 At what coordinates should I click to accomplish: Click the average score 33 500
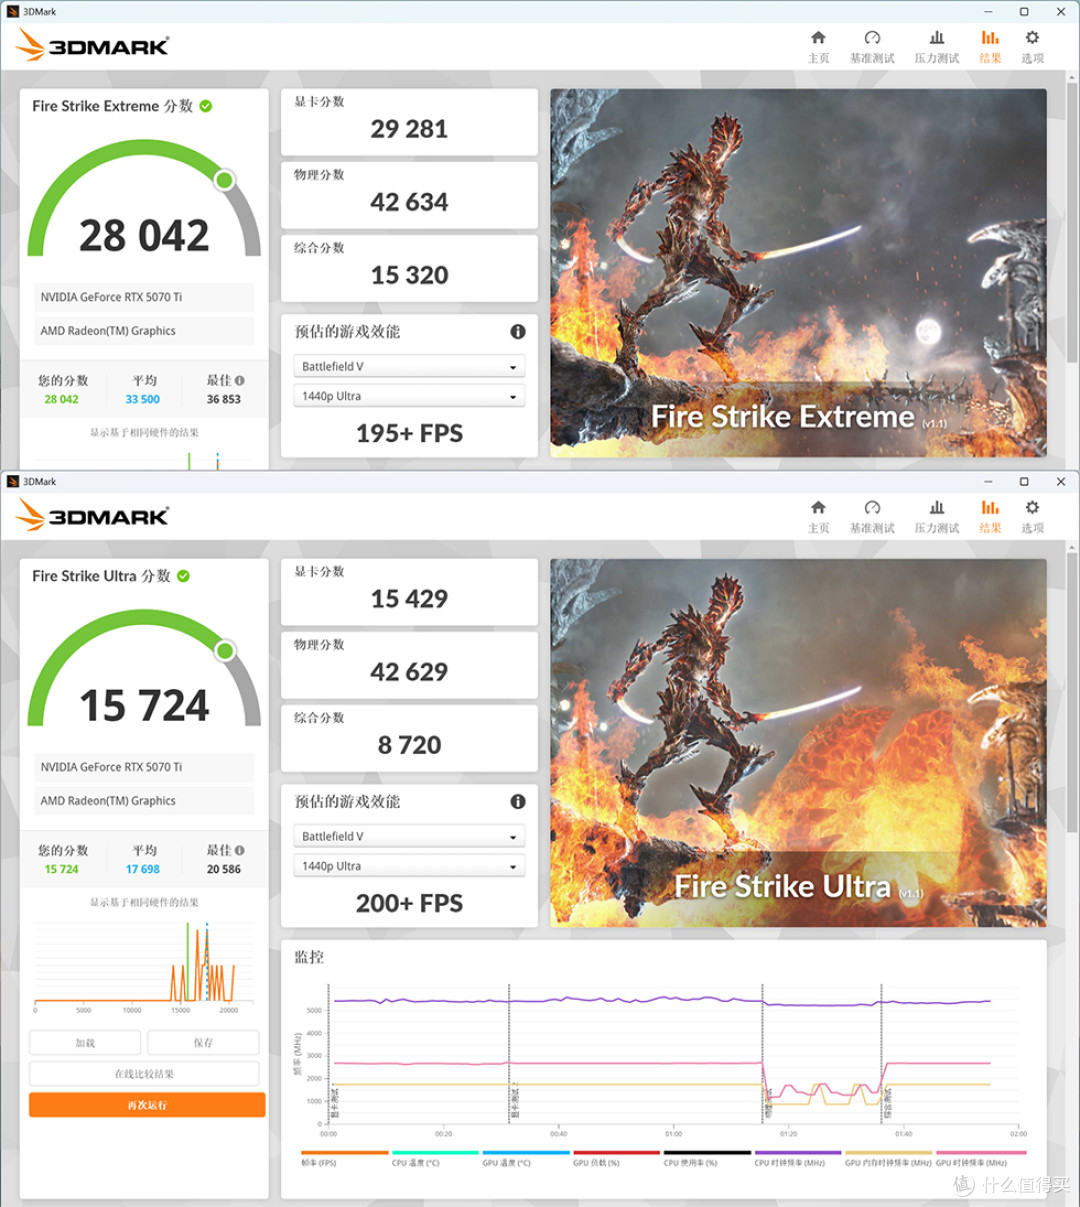(143, 399)
